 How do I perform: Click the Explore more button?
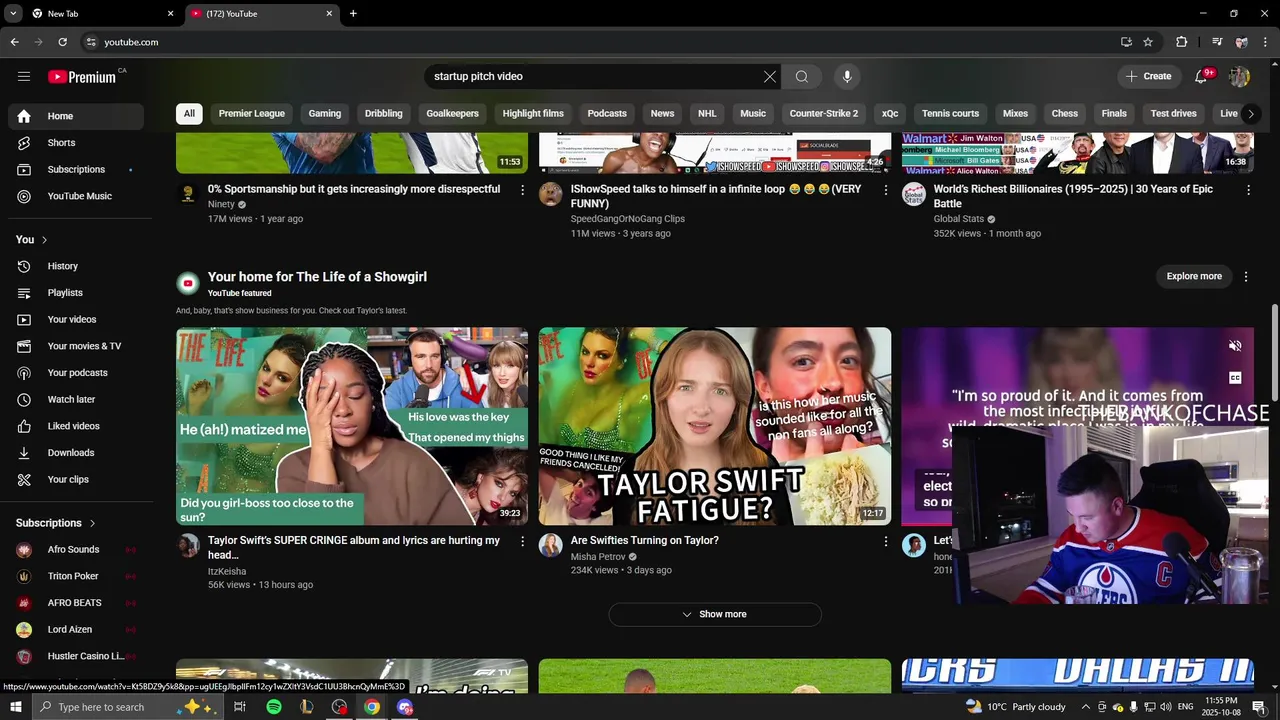pos(1194,276)
